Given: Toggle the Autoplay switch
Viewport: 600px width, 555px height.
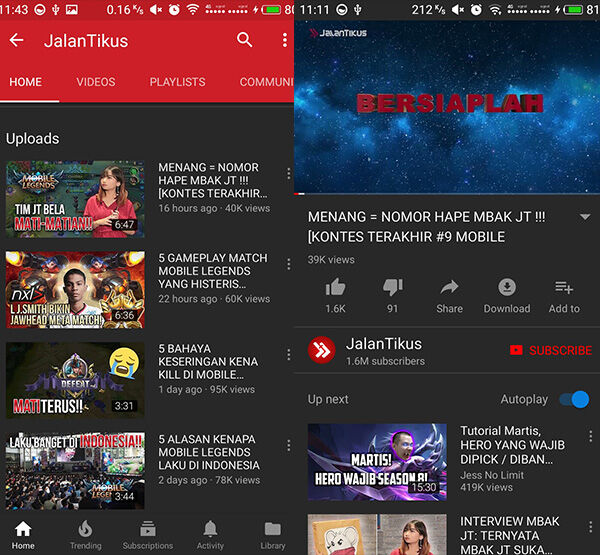Looking at the screenshot, I should [574, 400].
